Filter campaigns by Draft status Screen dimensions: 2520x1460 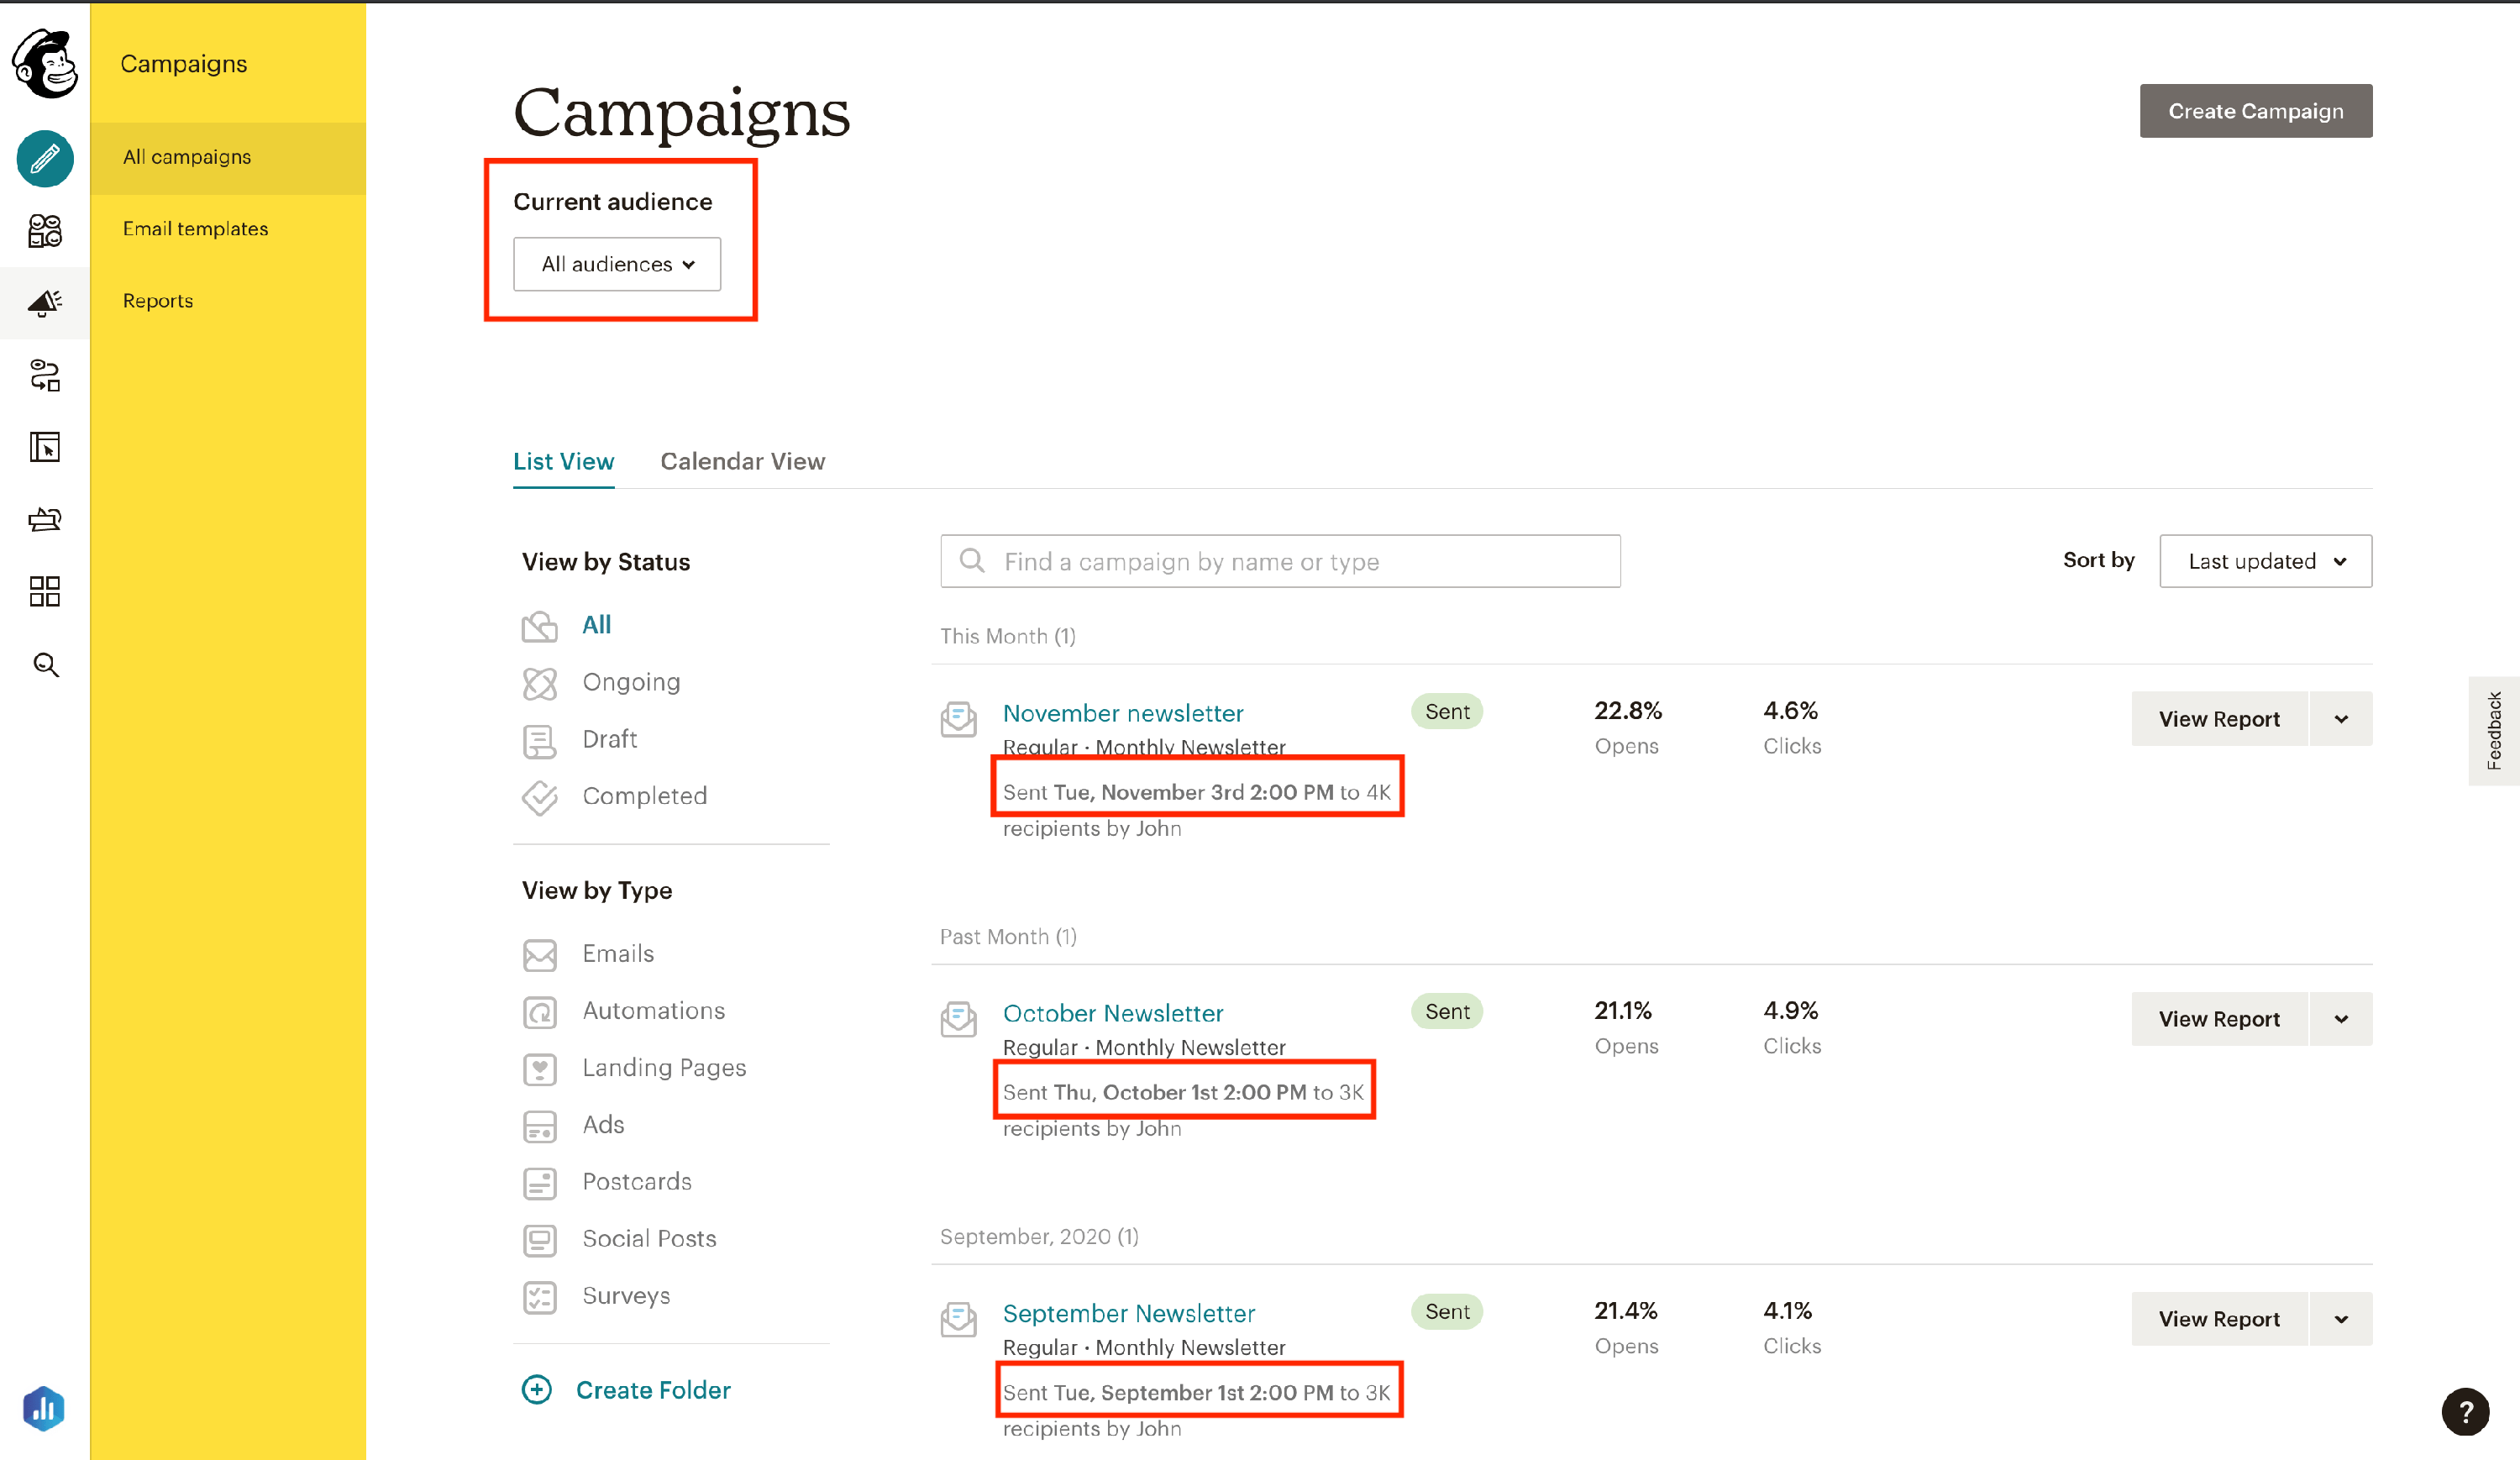point(609,739)
